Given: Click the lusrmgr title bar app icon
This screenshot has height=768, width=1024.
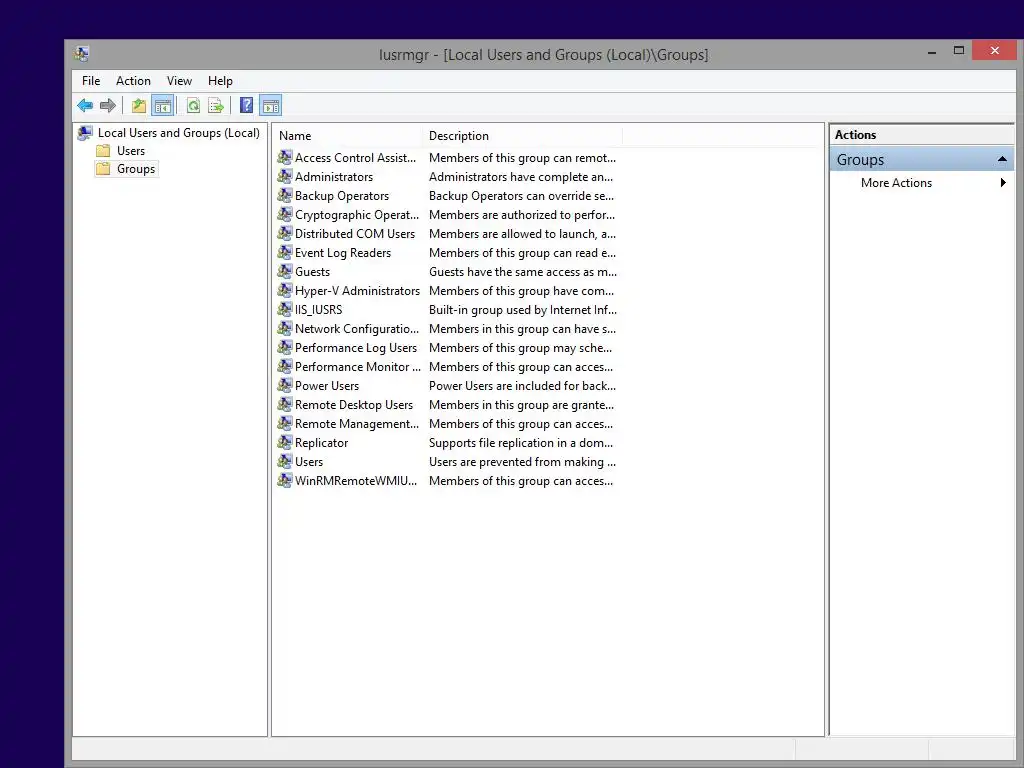Looking at the screenshot, I should 81,54.
